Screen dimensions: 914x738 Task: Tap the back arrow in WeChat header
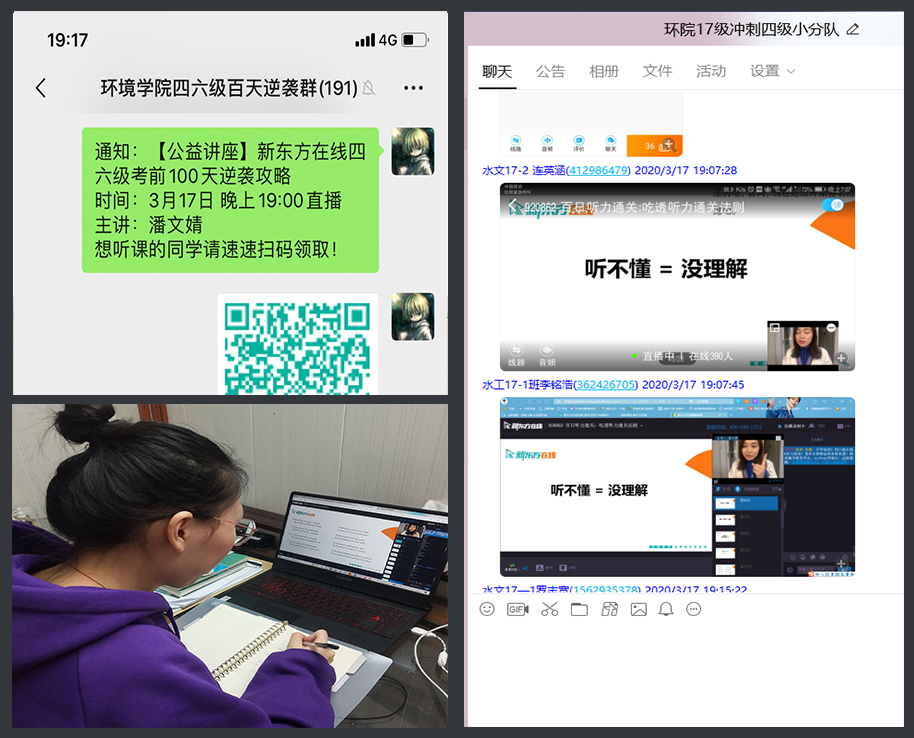pyautogui.click(x=41, y=88)
